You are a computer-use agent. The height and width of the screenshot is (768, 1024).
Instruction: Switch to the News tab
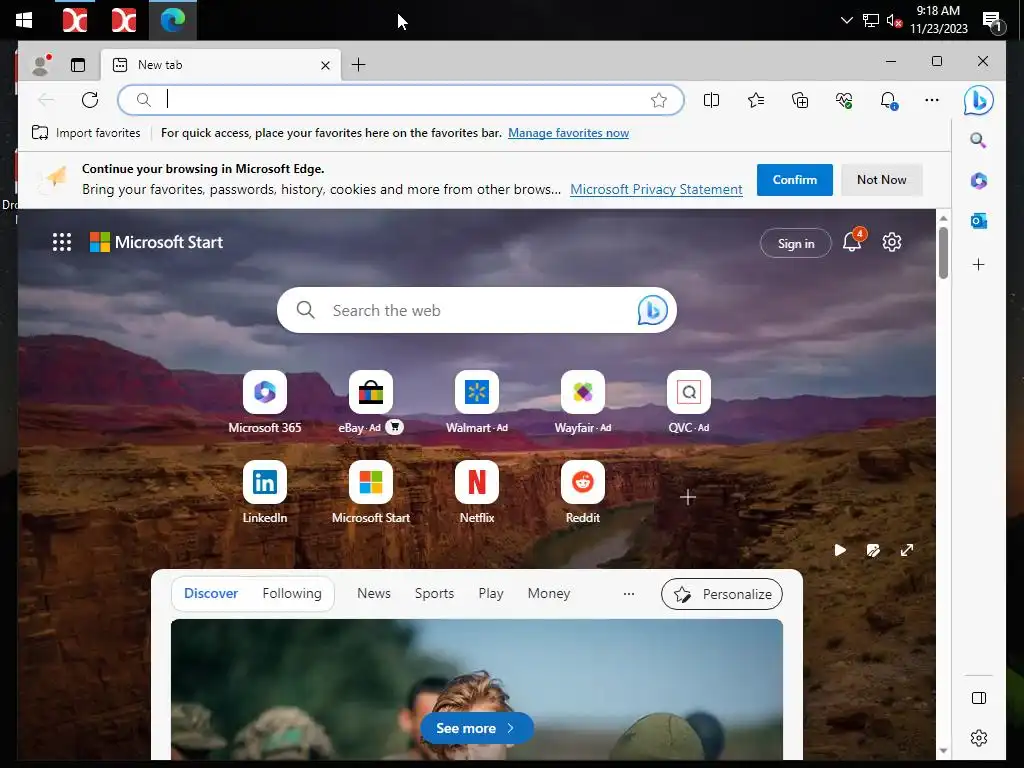click(374, 594)
